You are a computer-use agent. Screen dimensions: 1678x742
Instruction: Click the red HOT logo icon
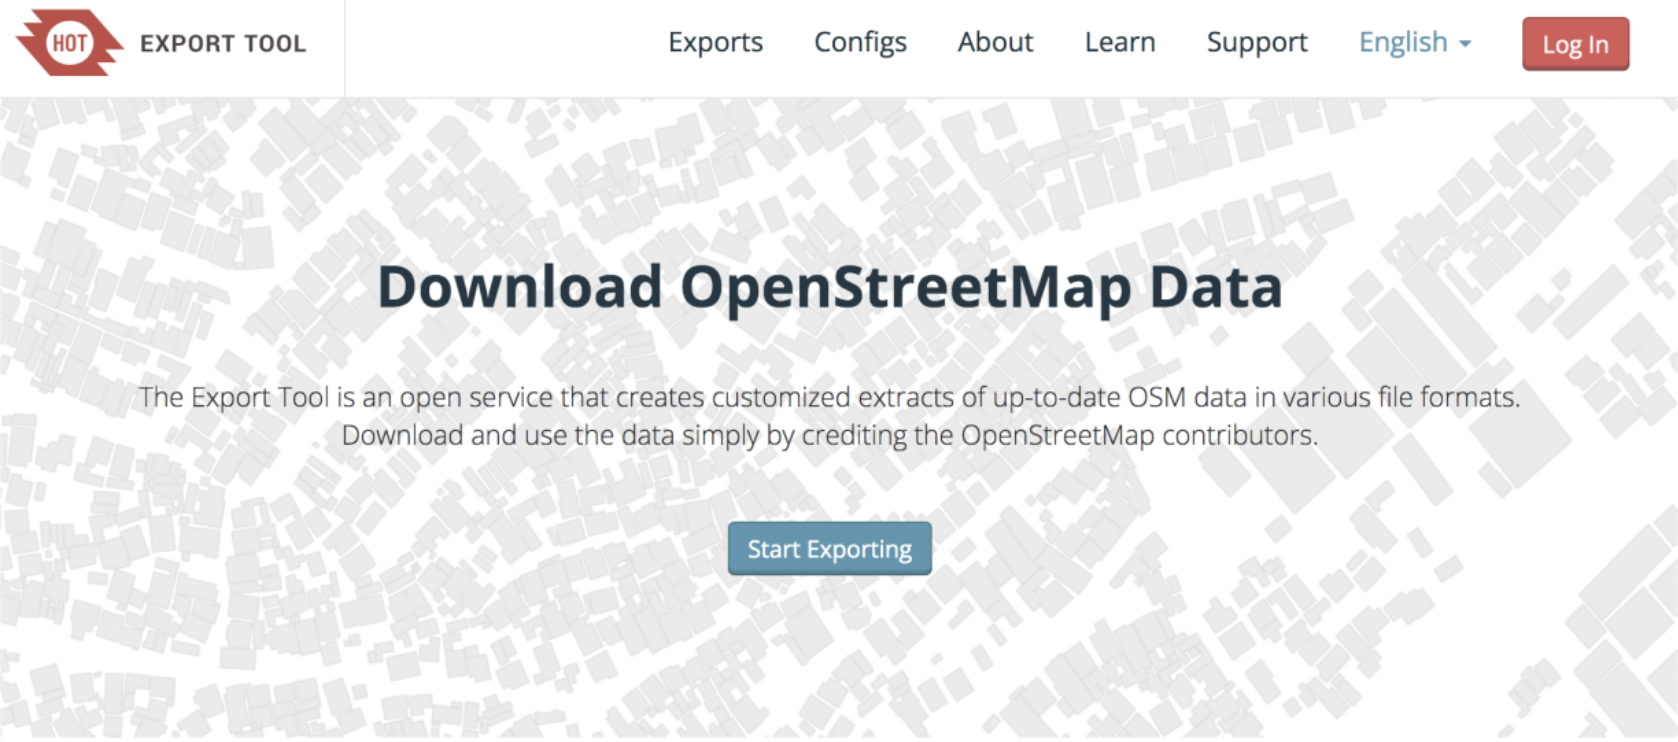point(70,43)
